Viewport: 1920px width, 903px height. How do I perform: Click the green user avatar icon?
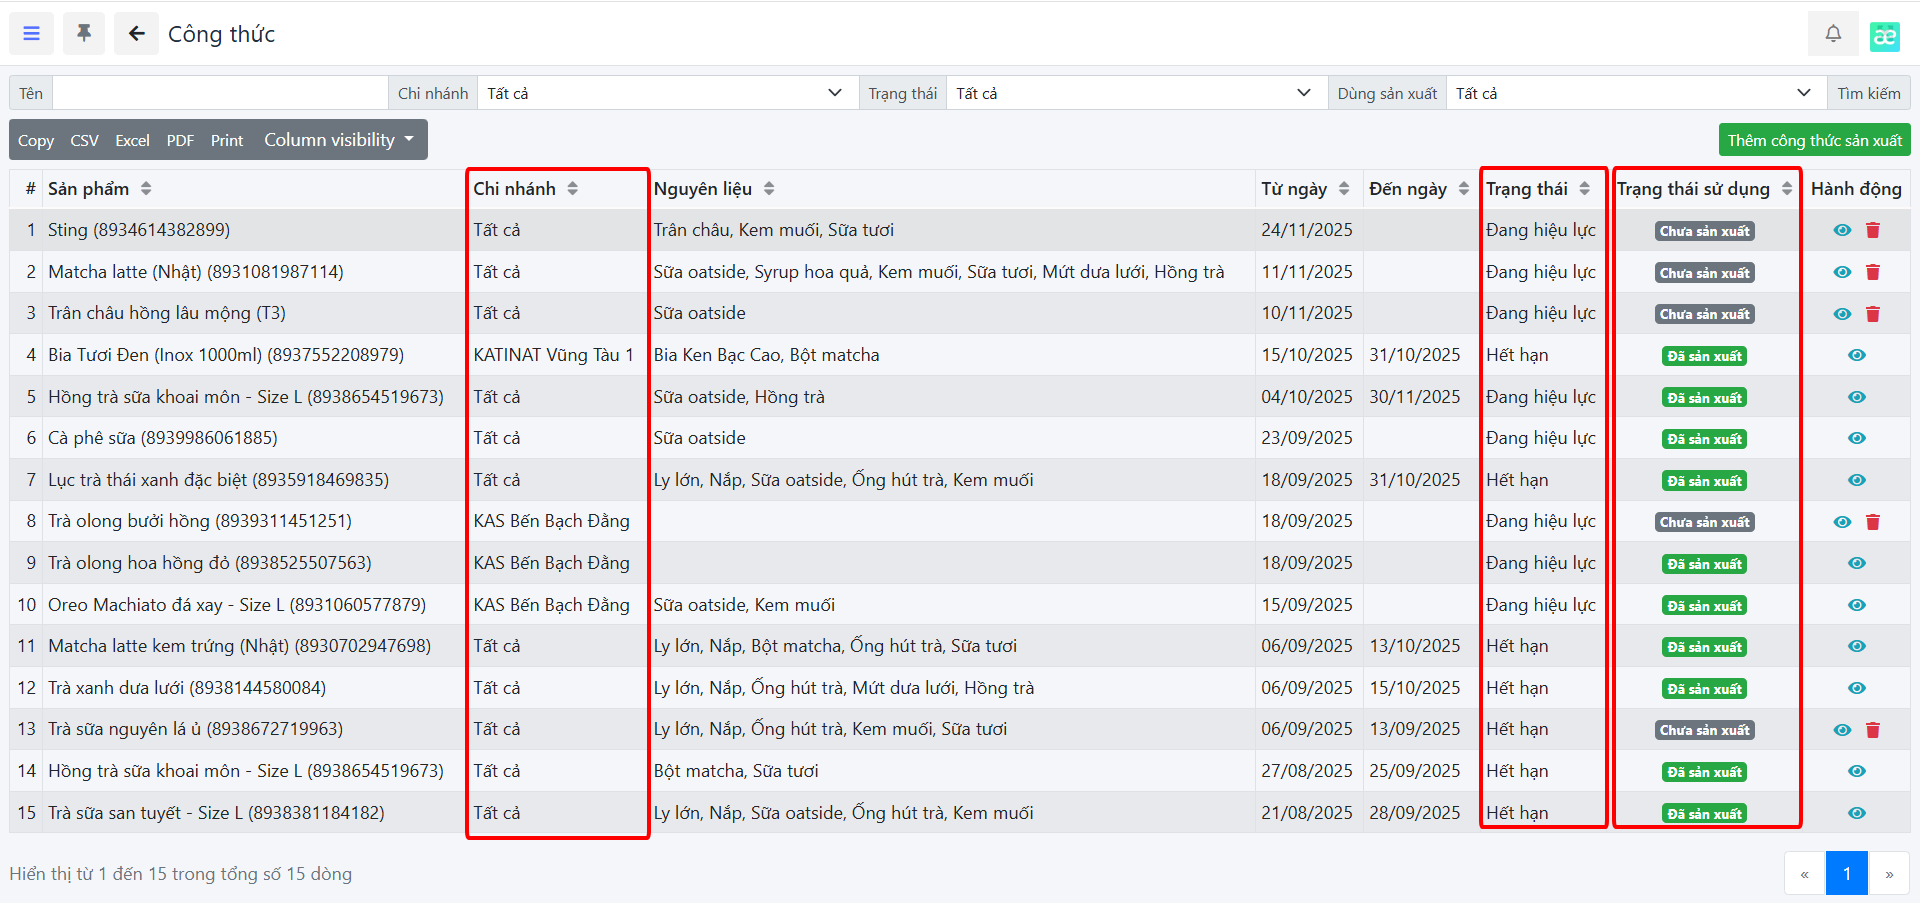point(1884,36)
